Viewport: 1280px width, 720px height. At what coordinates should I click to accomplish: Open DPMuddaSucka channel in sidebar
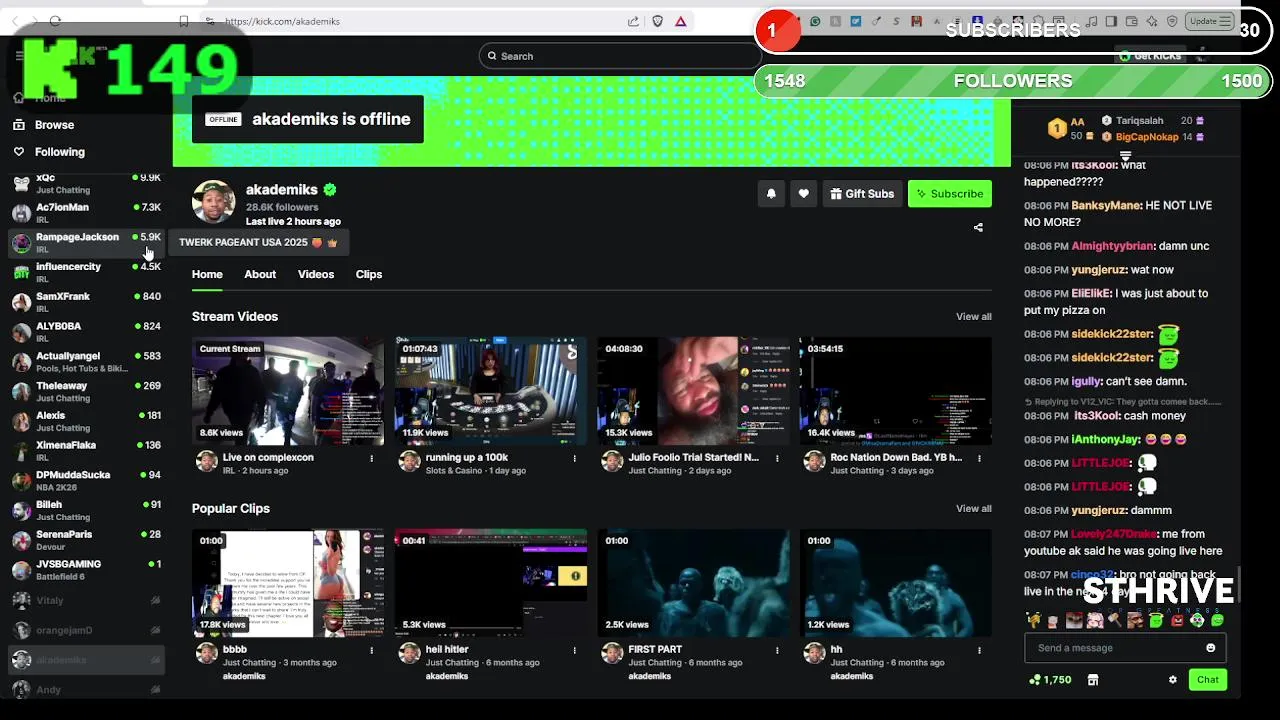point(86,481)
